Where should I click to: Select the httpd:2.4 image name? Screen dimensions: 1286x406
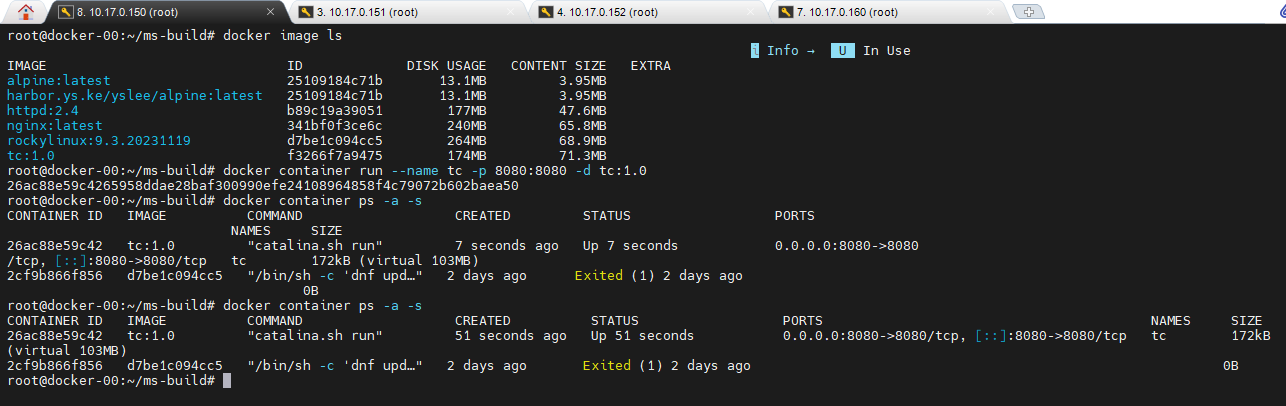click(43, 110)
